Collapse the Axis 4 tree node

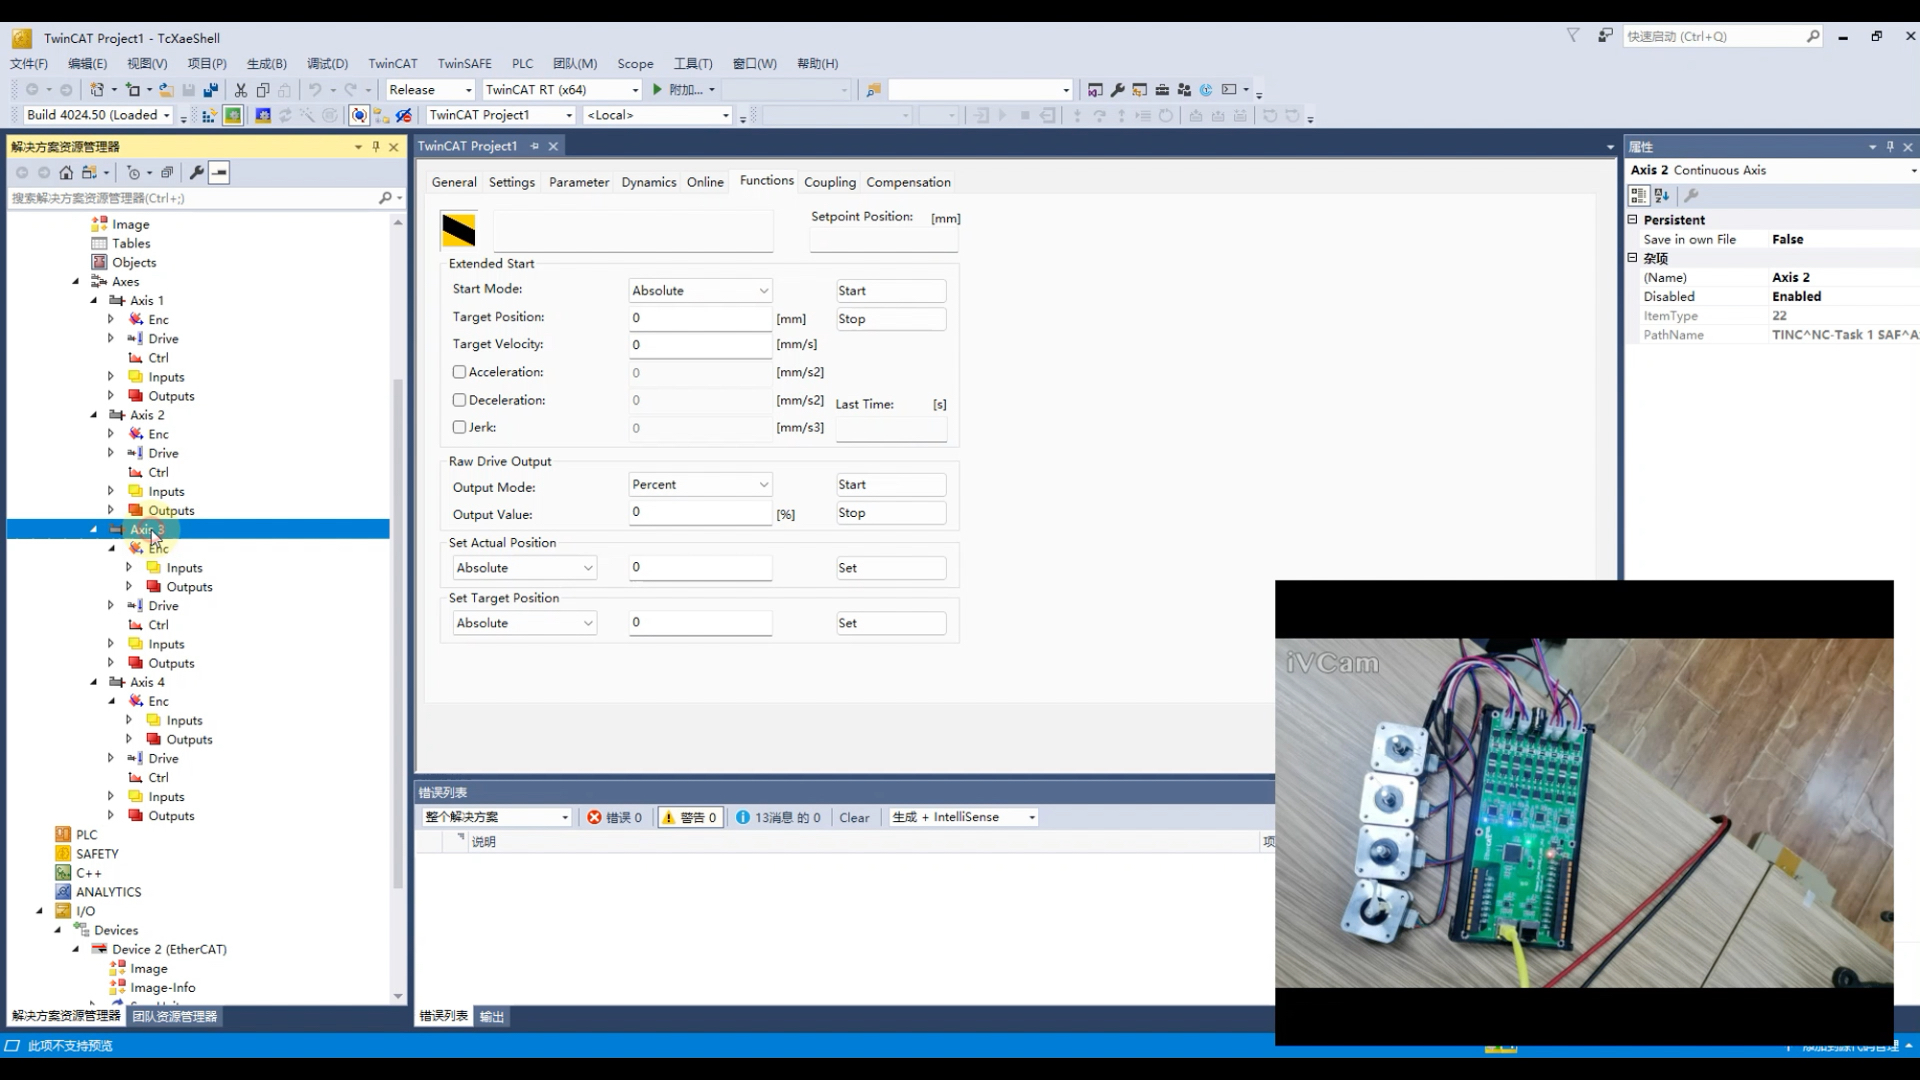[94, 682]
